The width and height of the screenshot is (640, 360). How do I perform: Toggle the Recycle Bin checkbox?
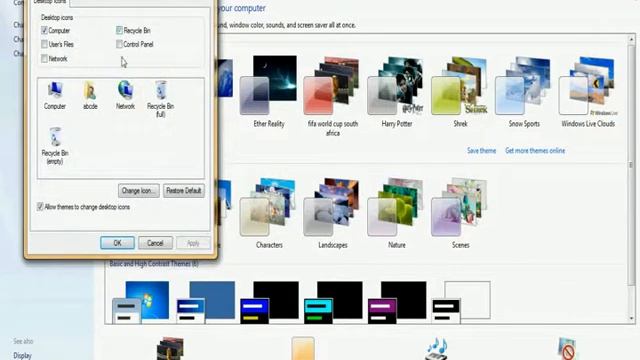pyautogui.click(x=119, y=30)
